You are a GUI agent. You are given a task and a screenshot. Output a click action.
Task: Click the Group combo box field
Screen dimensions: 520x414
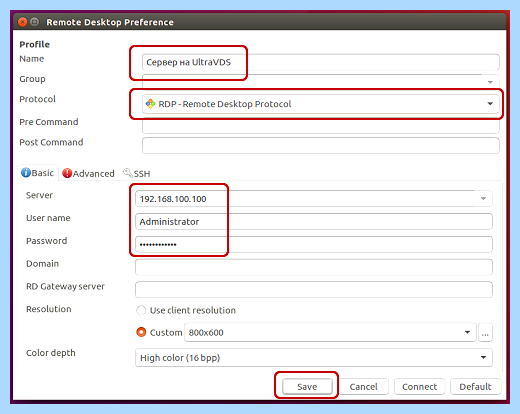321,82
